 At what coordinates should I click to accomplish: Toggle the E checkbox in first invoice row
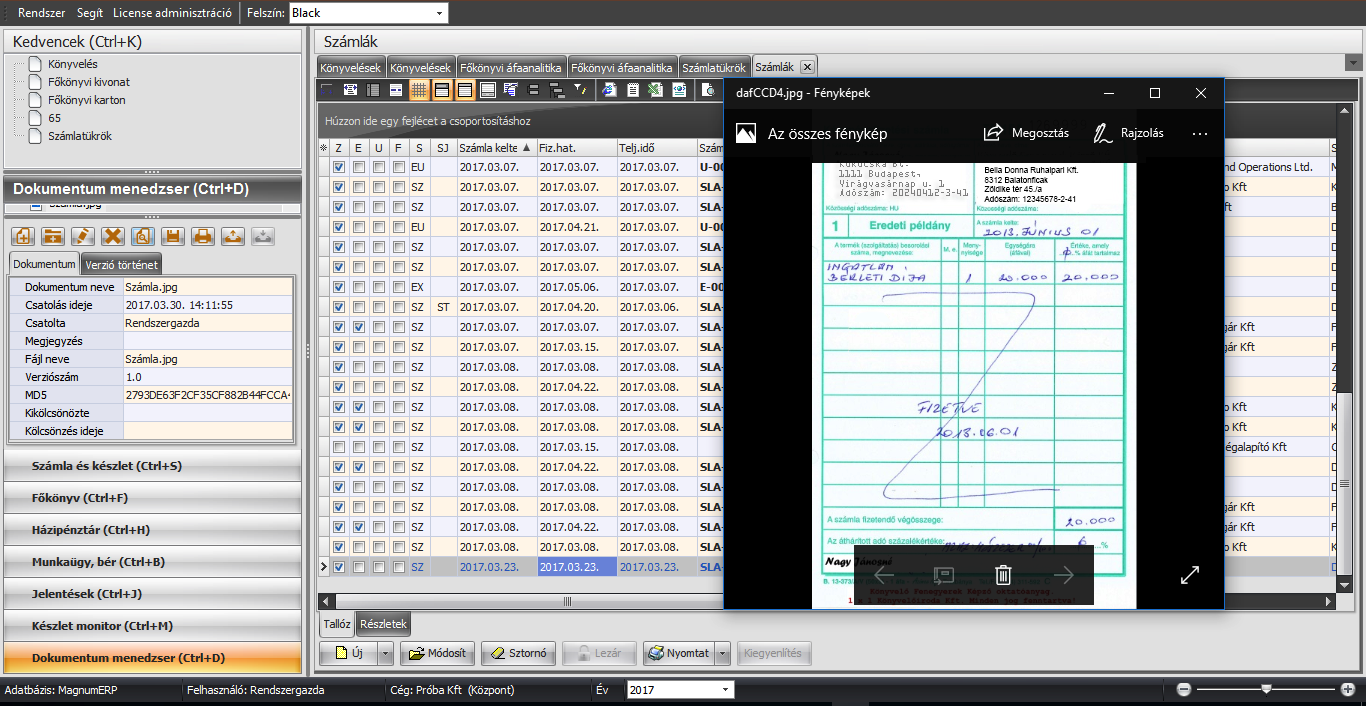coord(359,167)
